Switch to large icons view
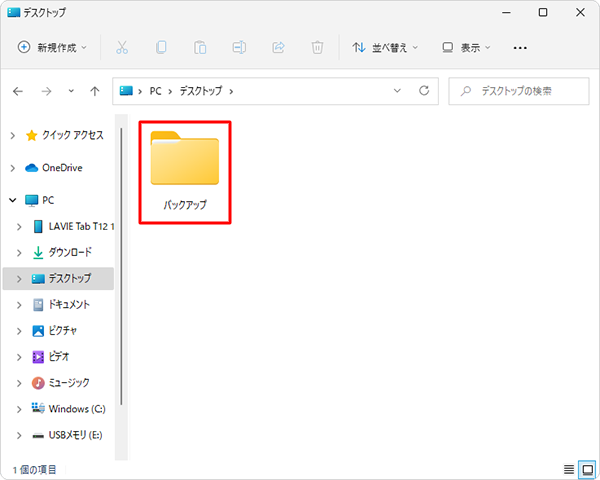The image size is (600, 480). pyautogui.click(x=587, y=469)
